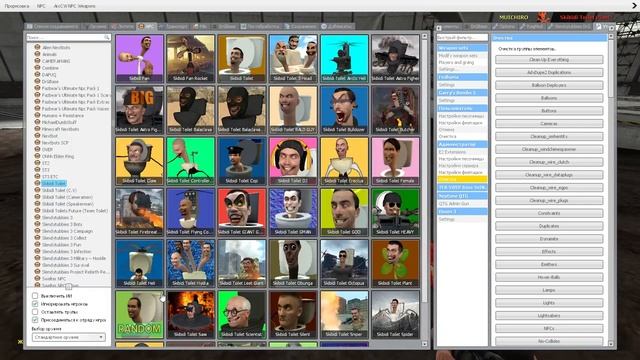Open the E2 Extensions admin entry
The height and width of the screenshot is (360, 640).
tap(452, 152)
